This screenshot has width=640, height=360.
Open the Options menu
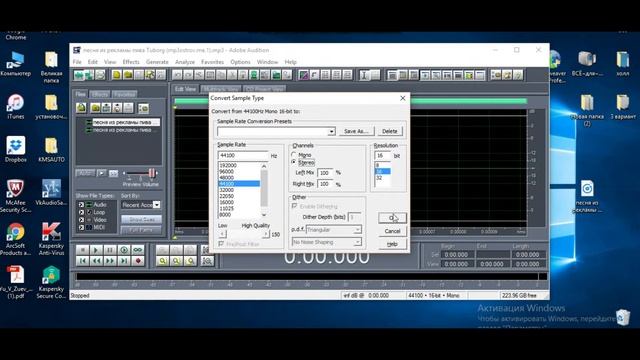(240, 62)
